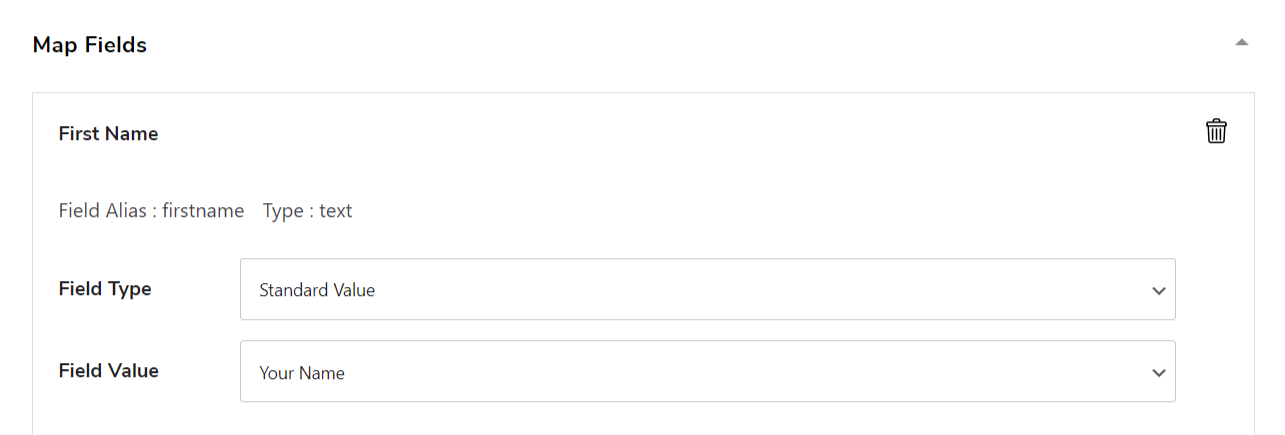
Task: Collapse the Map Fields section arrow
Action: pos(1241,42)
